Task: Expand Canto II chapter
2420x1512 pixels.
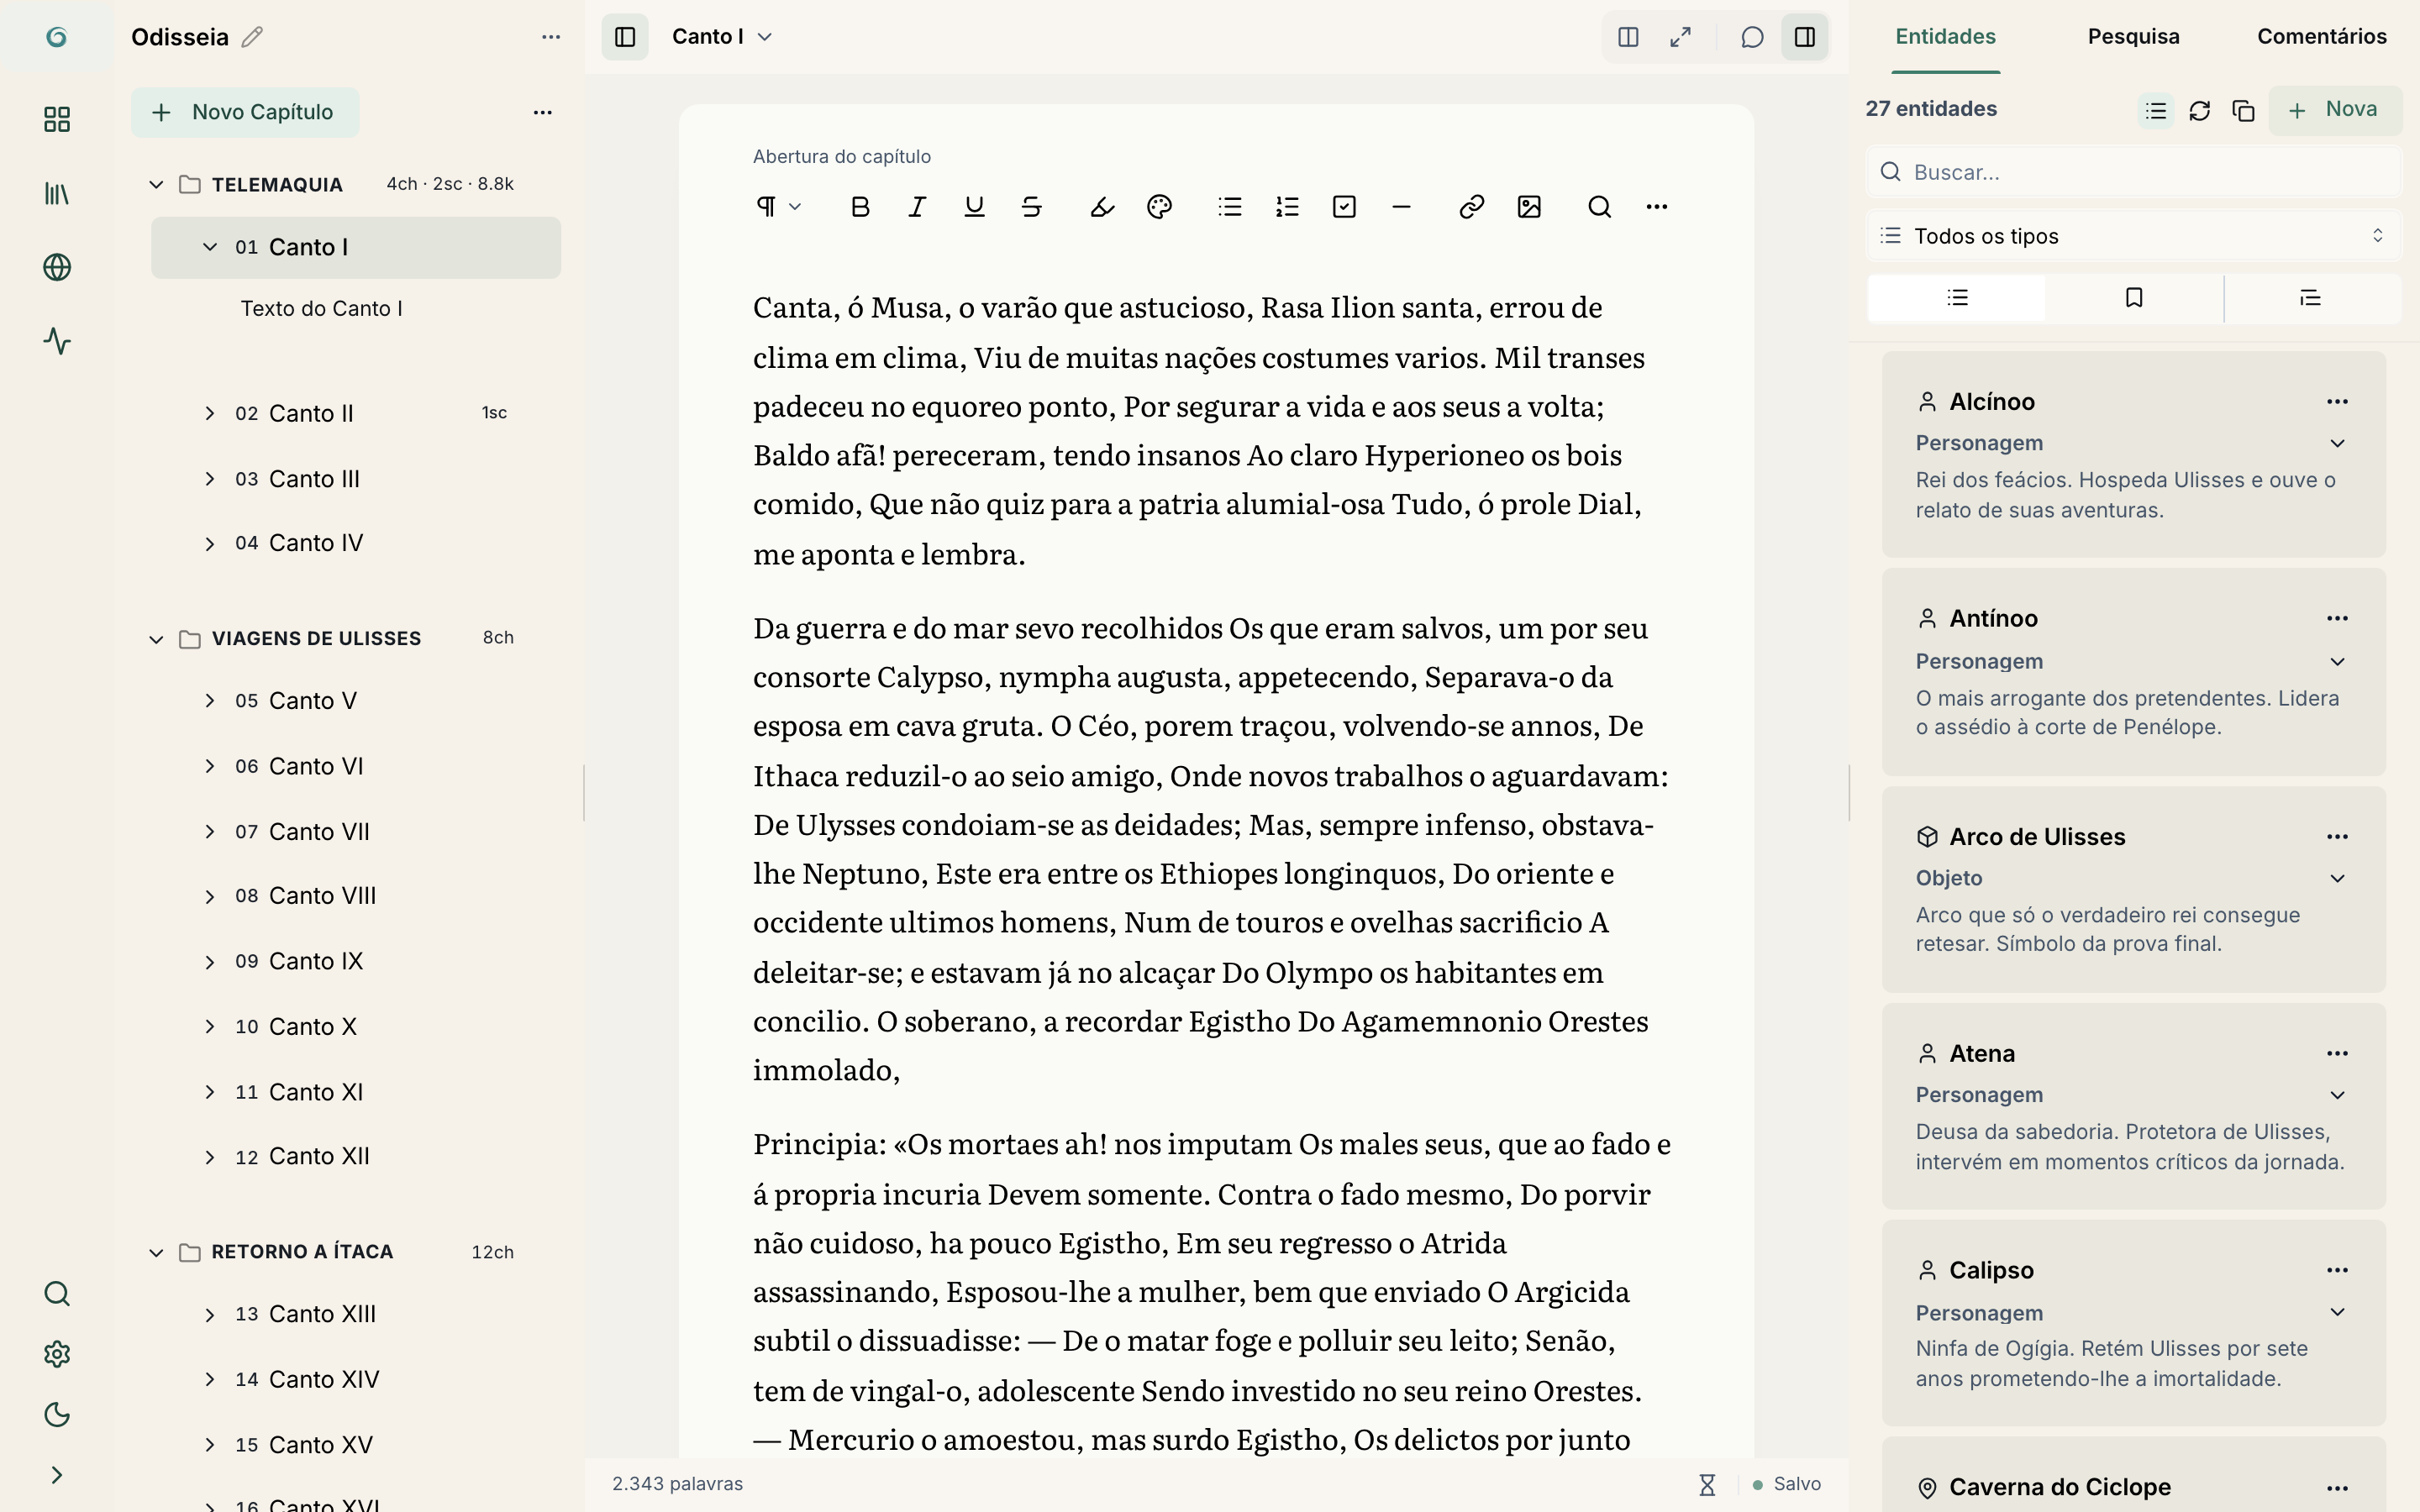Action: point(210,413)
